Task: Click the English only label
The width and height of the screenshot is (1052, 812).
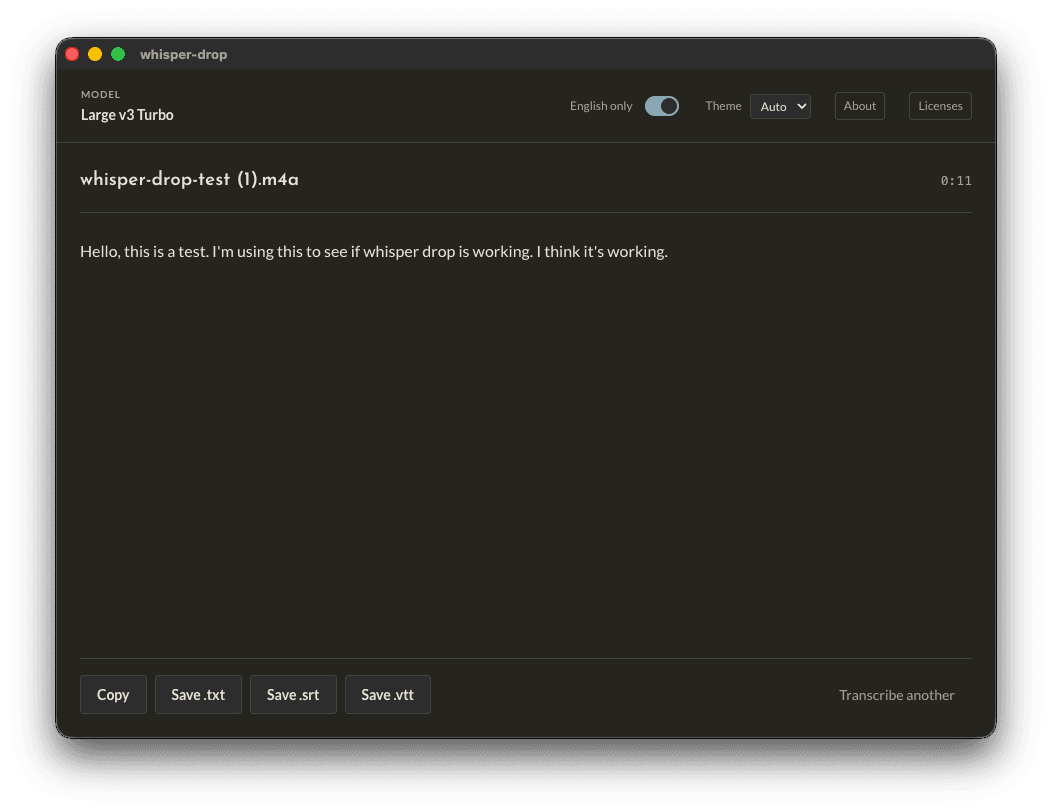Action: [601, 106]
